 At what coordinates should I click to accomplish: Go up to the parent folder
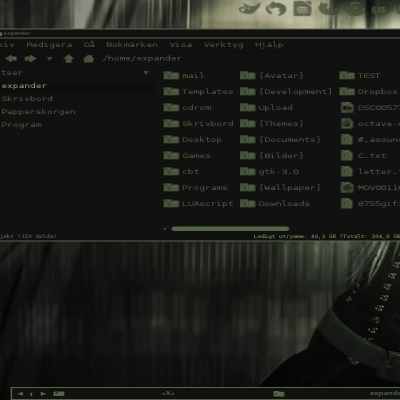68,59
